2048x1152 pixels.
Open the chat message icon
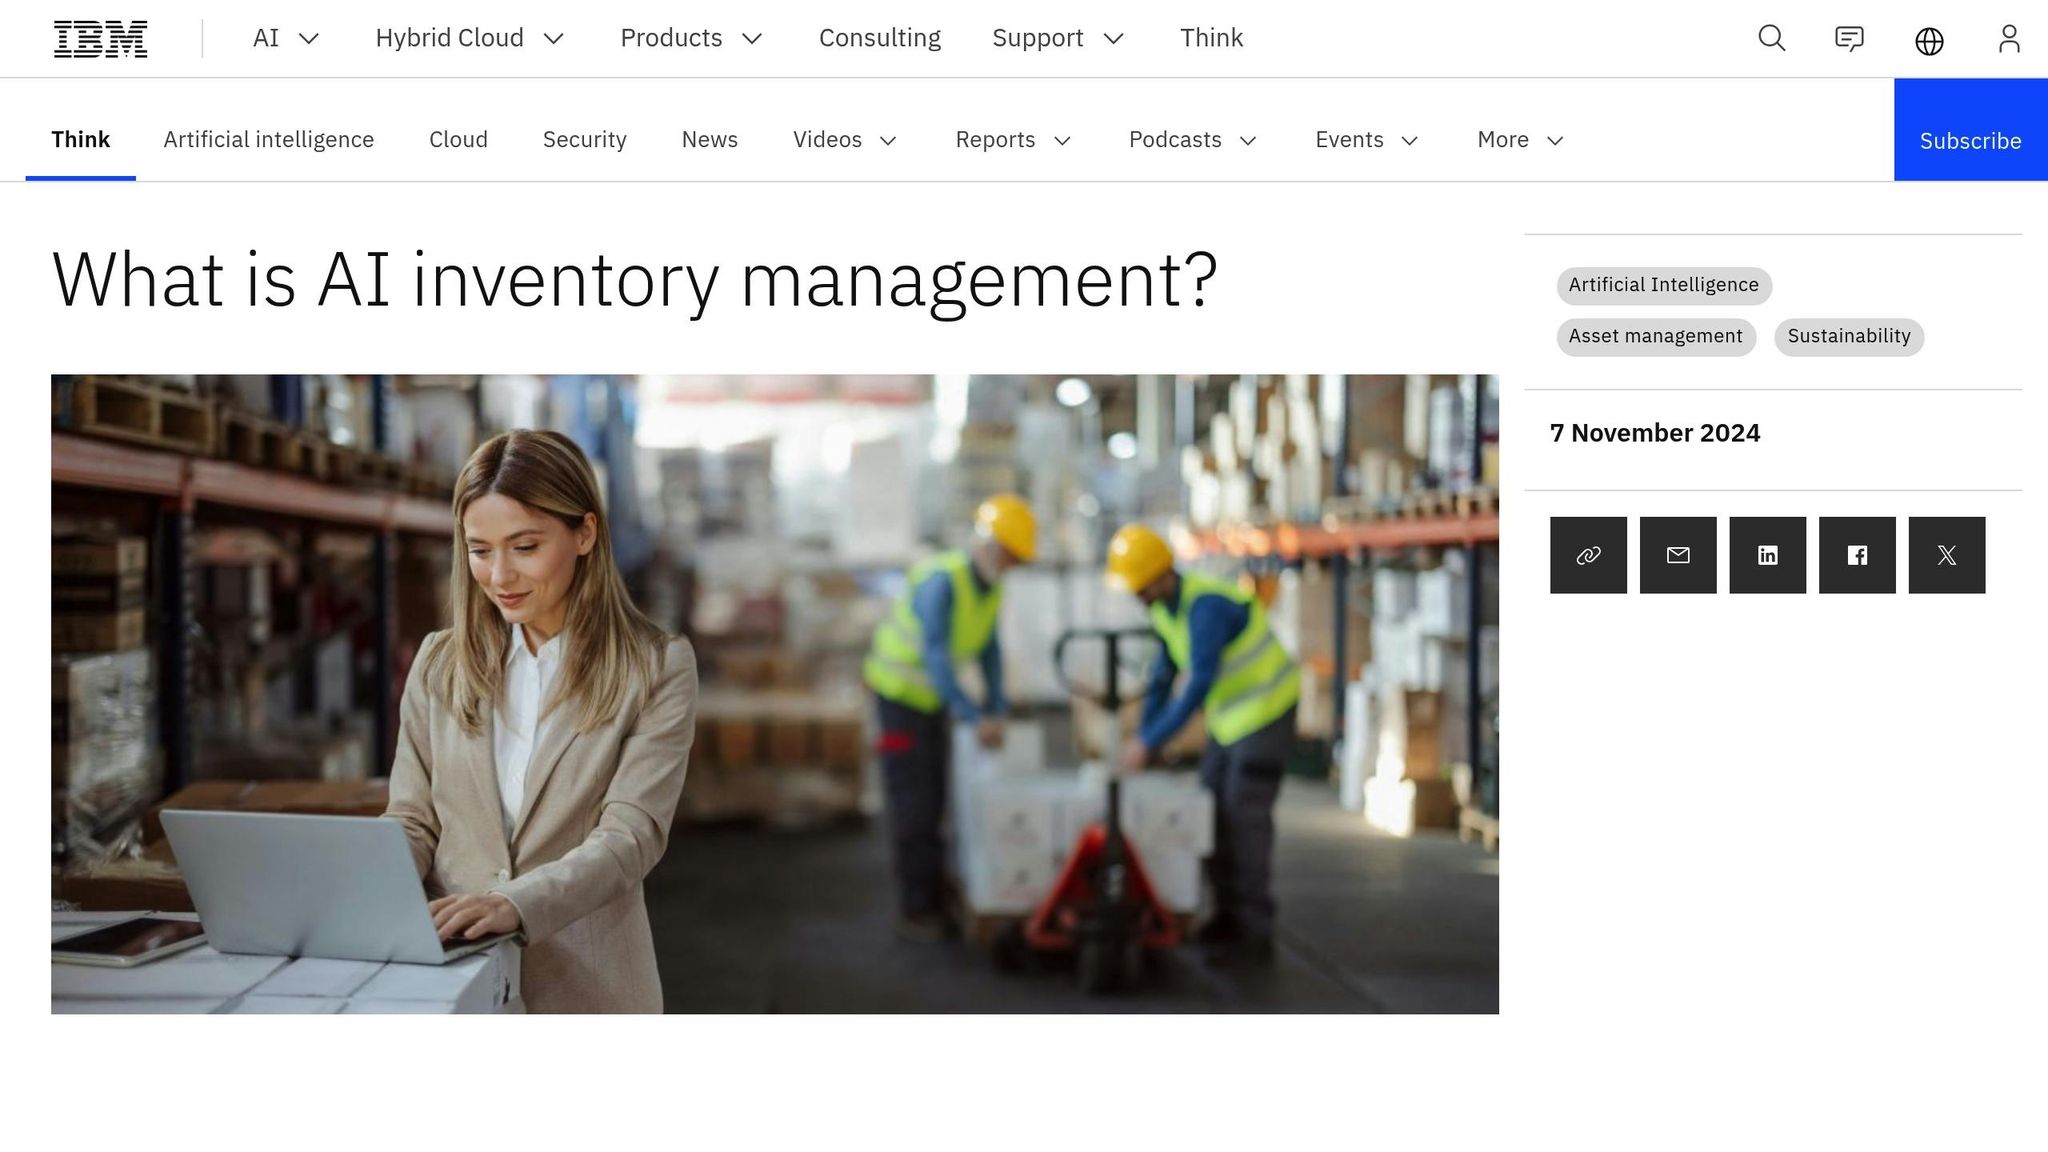1849,39
